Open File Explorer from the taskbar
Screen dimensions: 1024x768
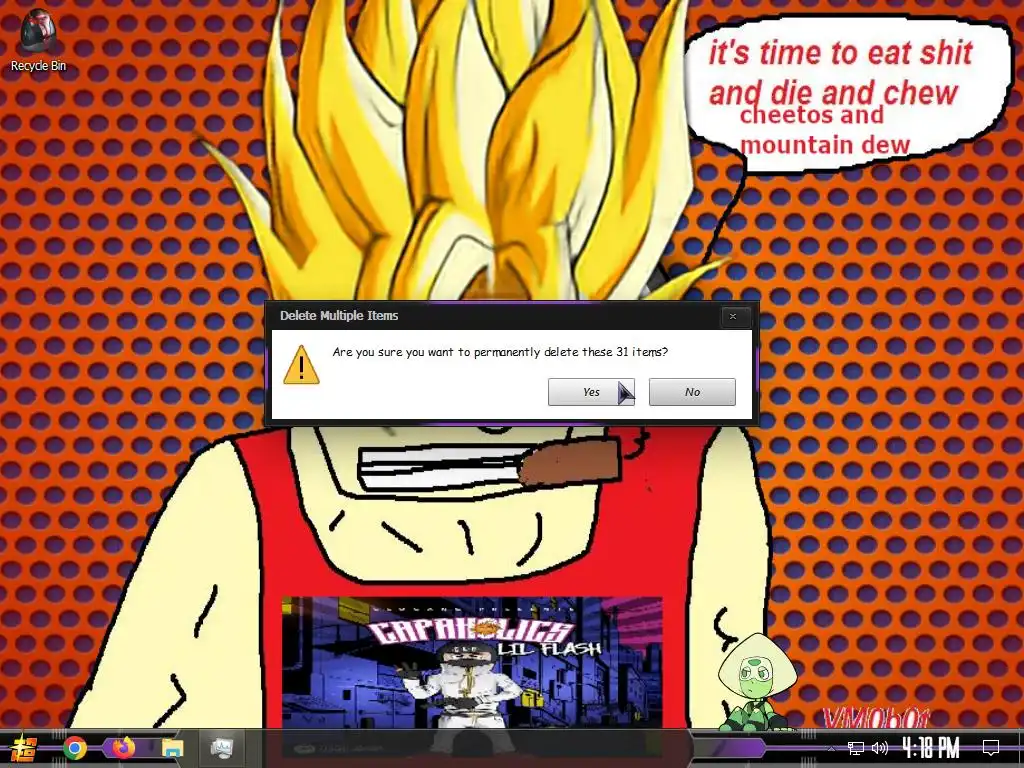(173, 748)
